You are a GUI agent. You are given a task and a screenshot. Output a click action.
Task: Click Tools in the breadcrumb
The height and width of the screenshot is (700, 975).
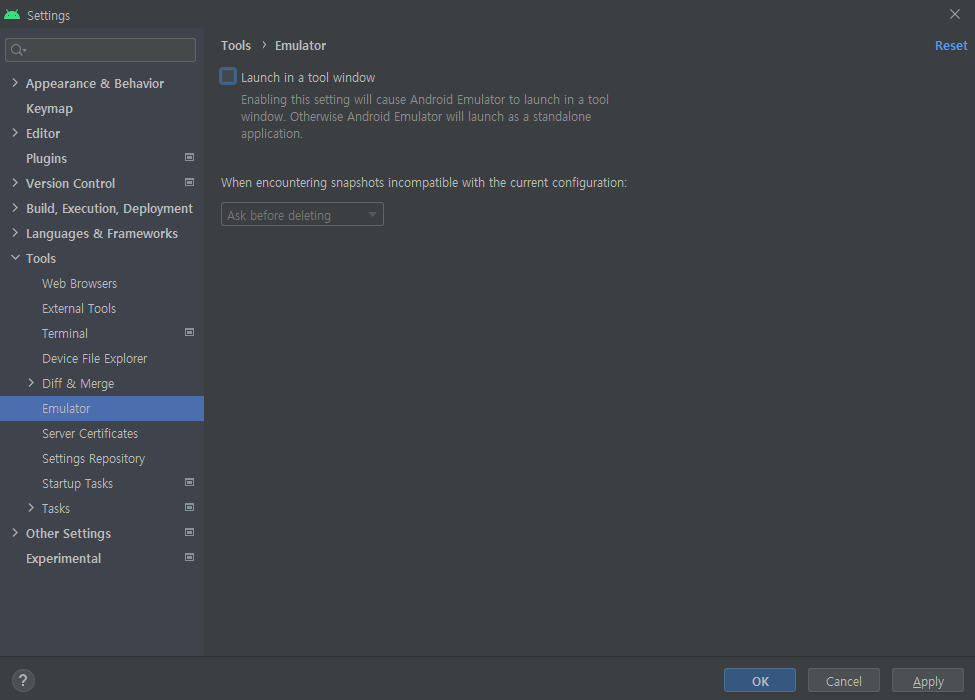point(236,45)
